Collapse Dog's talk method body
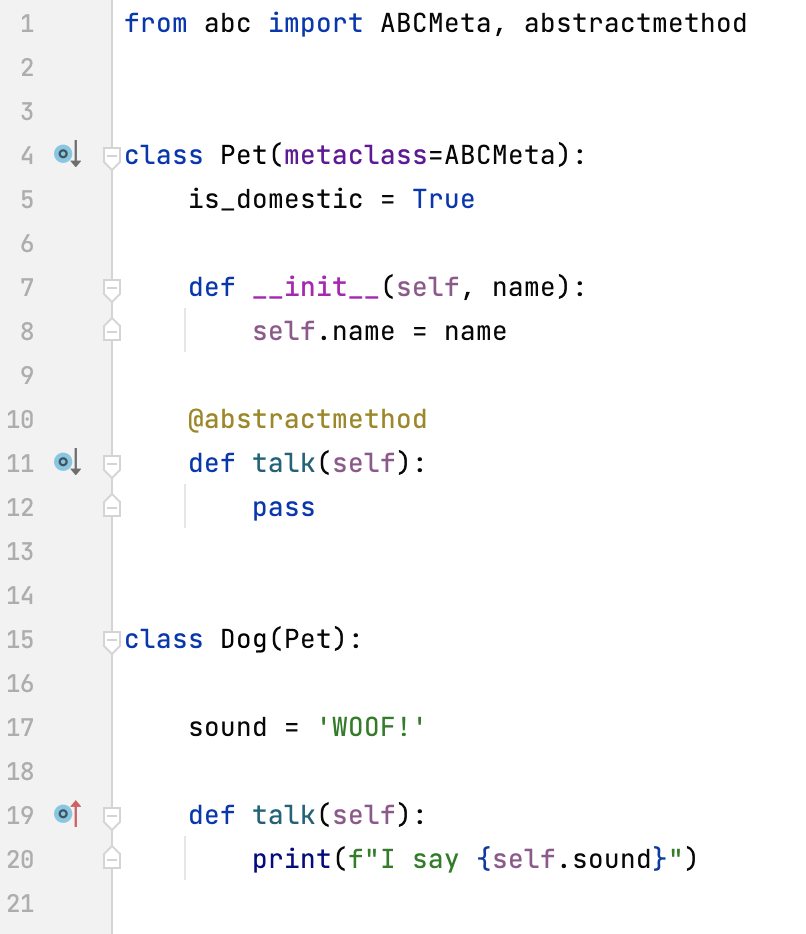806x934 pixels. (111, 815)
